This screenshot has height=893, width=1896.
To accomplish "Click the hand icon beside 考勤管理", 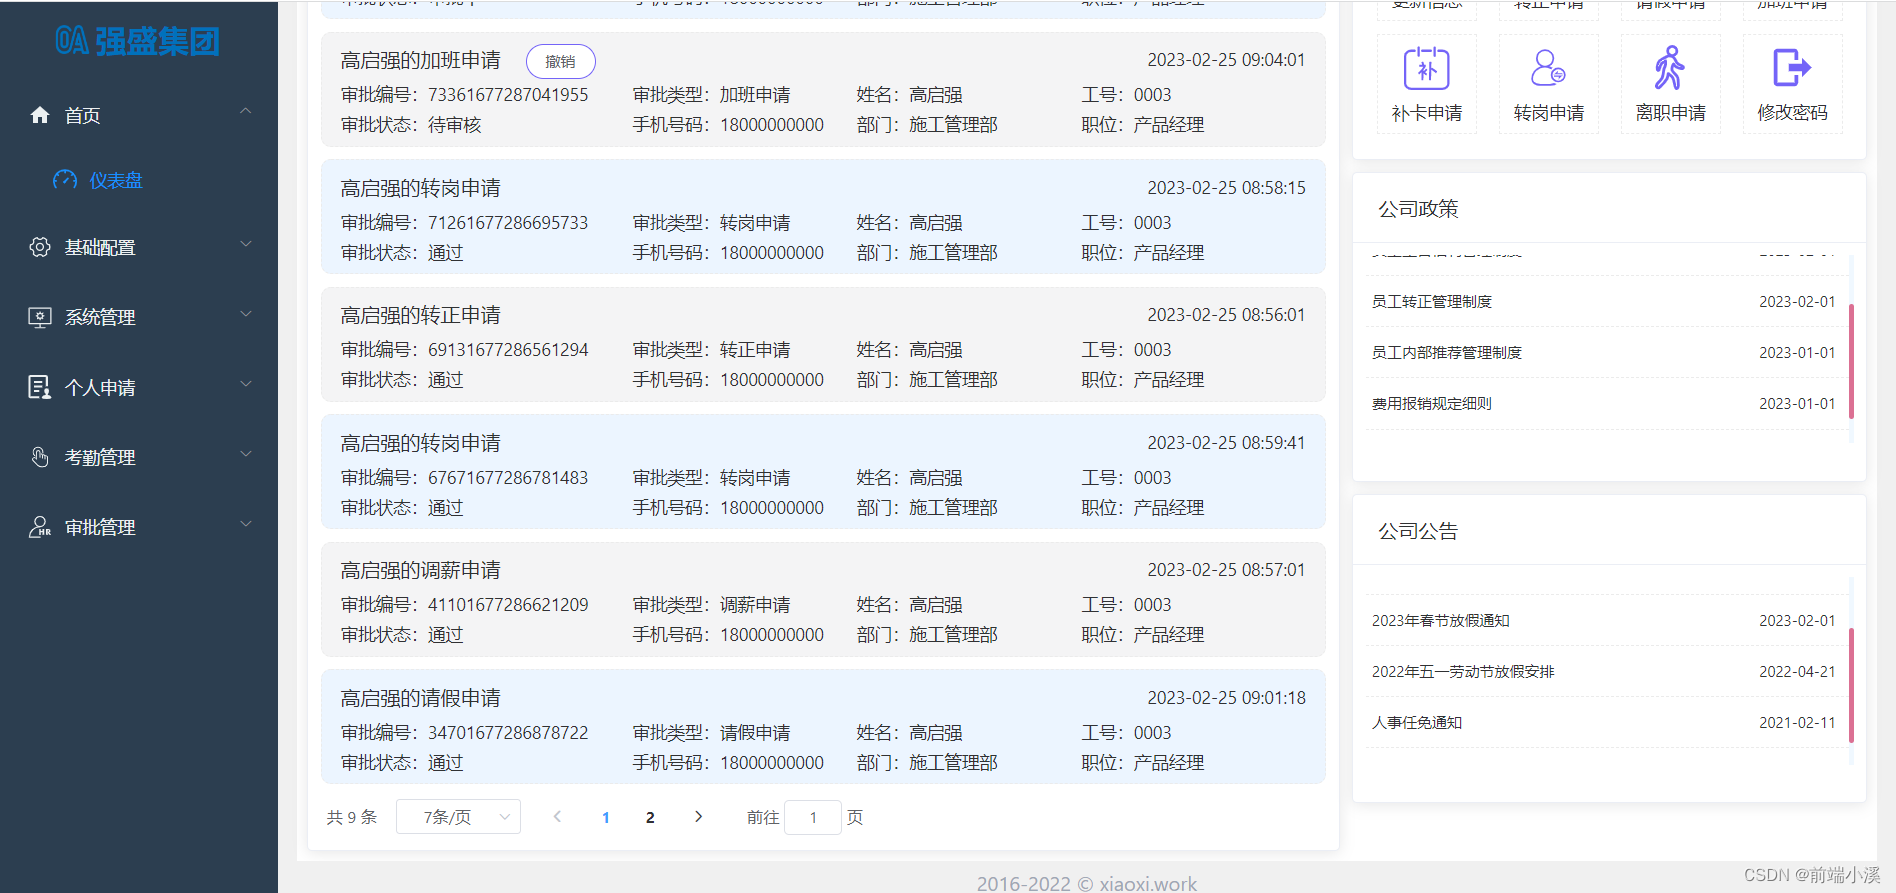I will click(x=40, y=457).
